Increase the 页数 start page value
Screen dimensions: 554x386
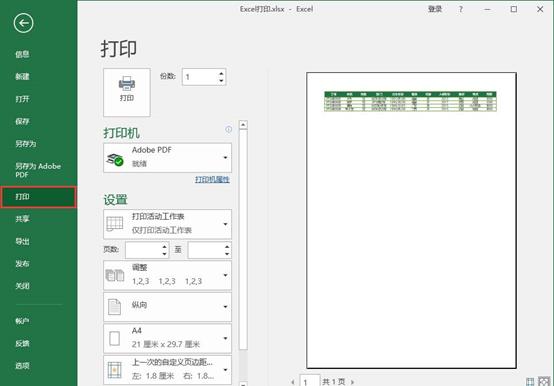click(165, 247)
